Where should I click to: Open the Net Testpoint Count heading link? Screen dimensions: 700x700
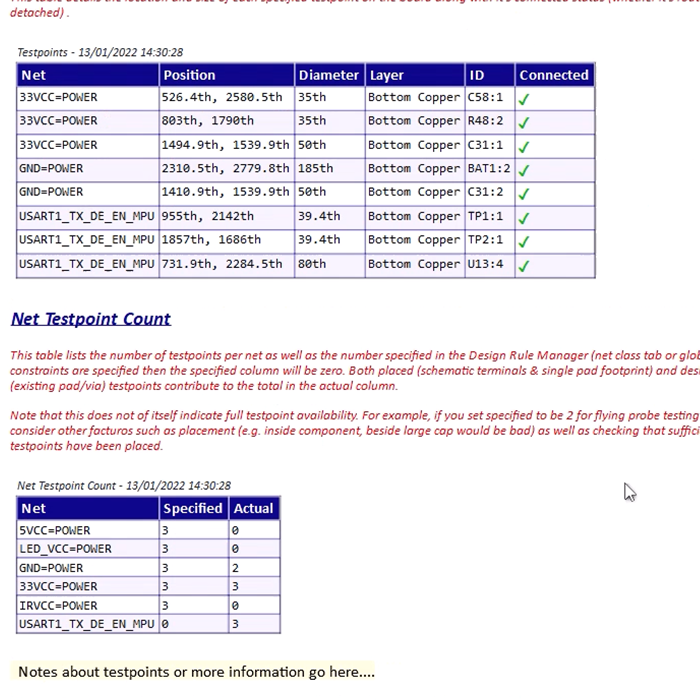pyautogui.click(x=91, y=319)
